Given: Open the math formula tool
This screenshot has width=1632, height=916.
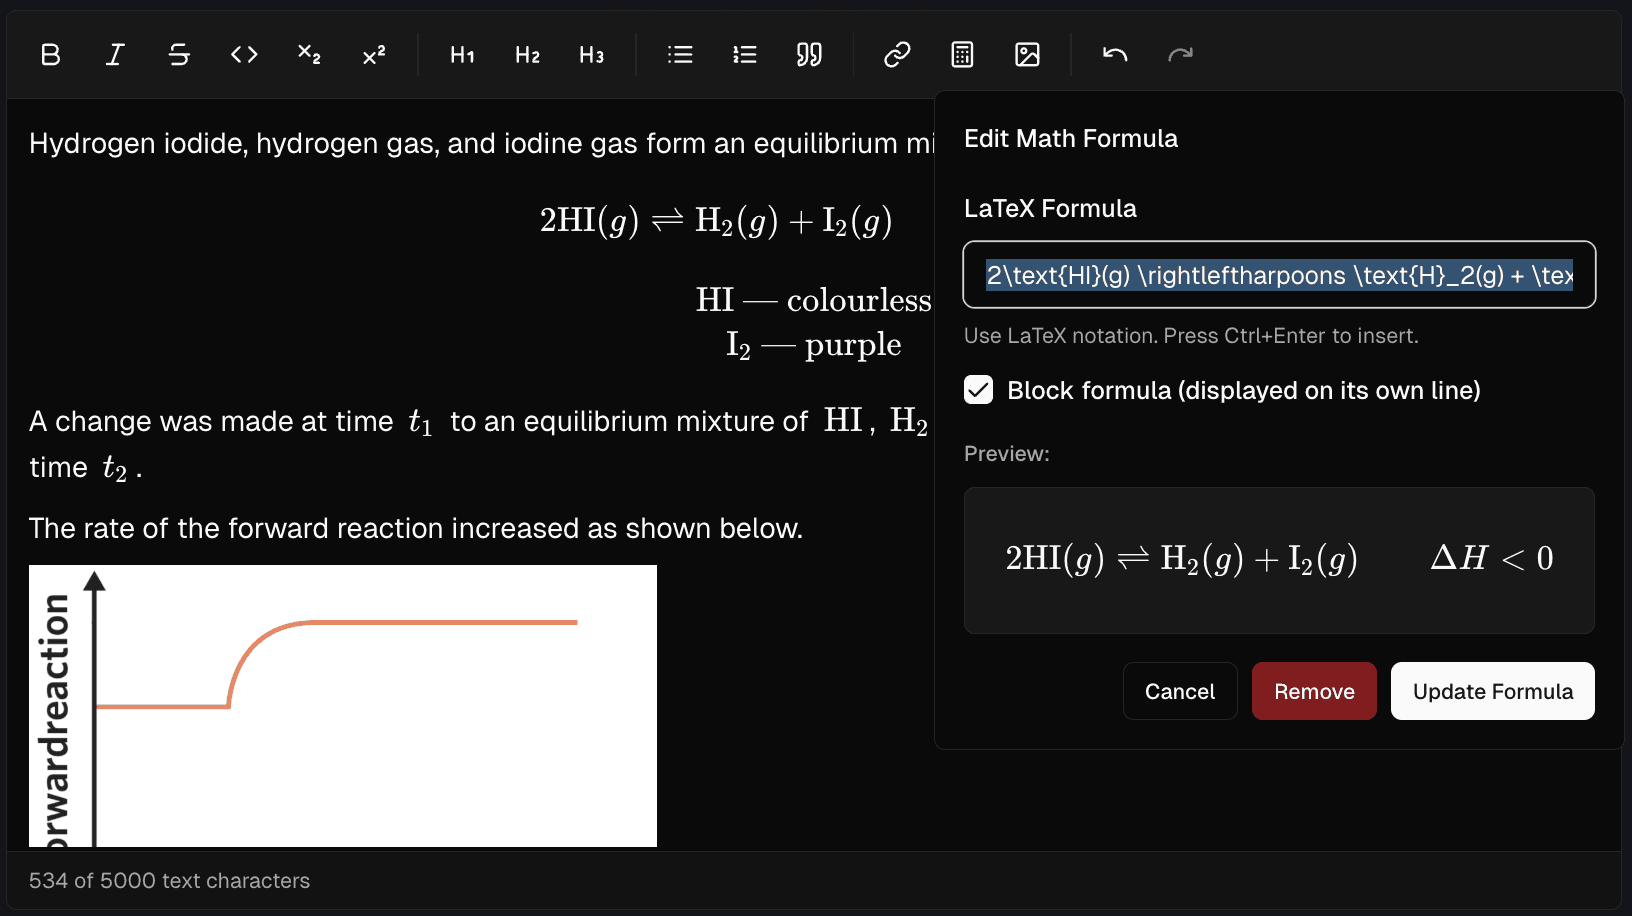Looking at the screenshot, I should coord(961,55).
